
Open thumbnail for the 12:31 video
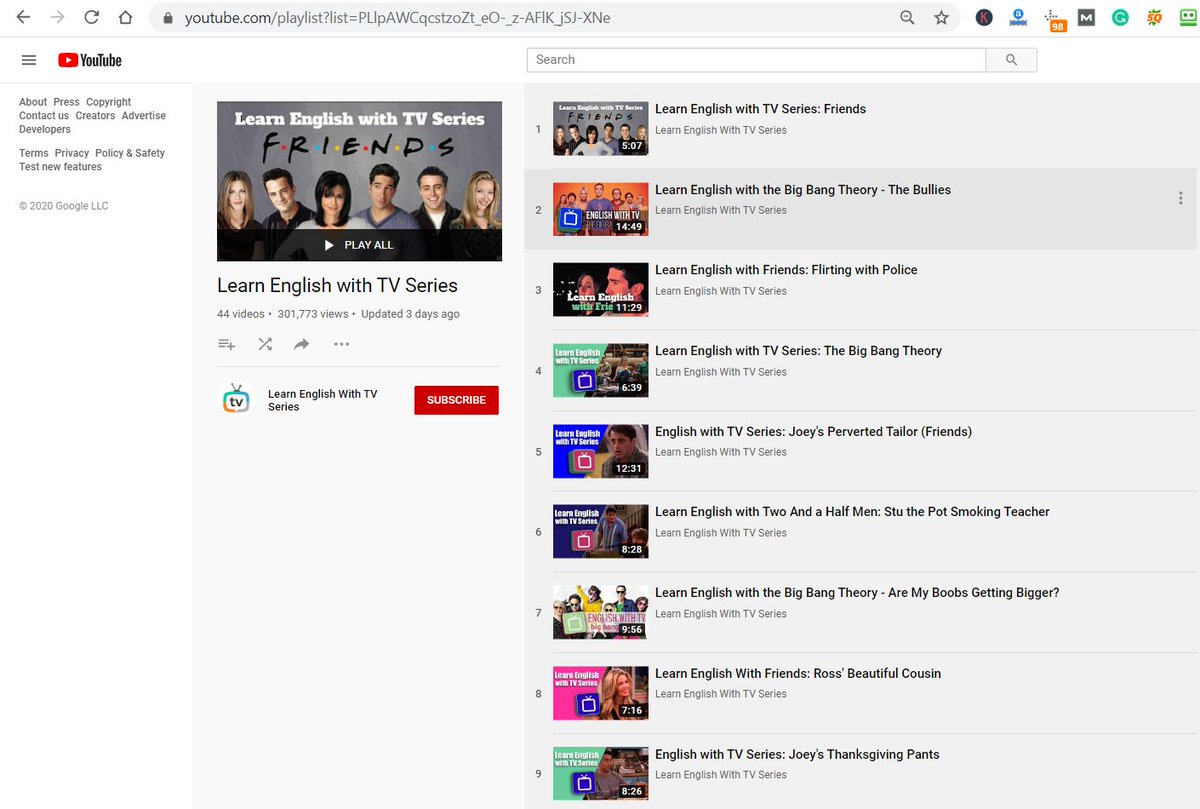[600, 451]
